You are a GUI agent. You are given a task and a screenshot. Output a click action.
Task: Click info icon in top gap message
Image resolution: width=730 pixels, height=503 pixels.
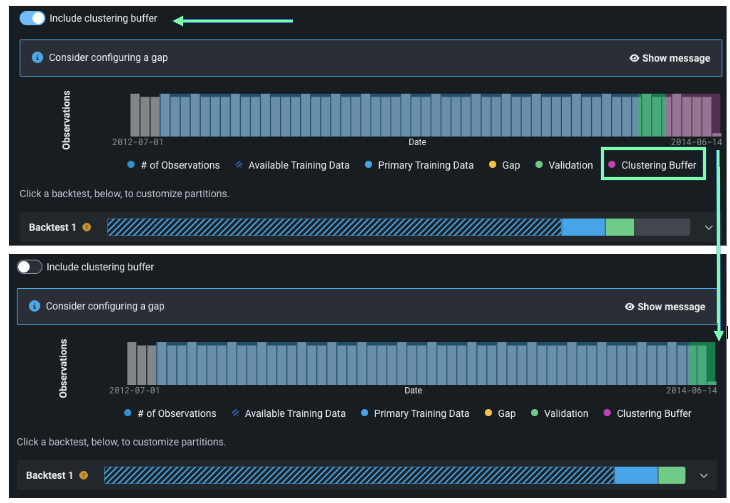[38, 58]
